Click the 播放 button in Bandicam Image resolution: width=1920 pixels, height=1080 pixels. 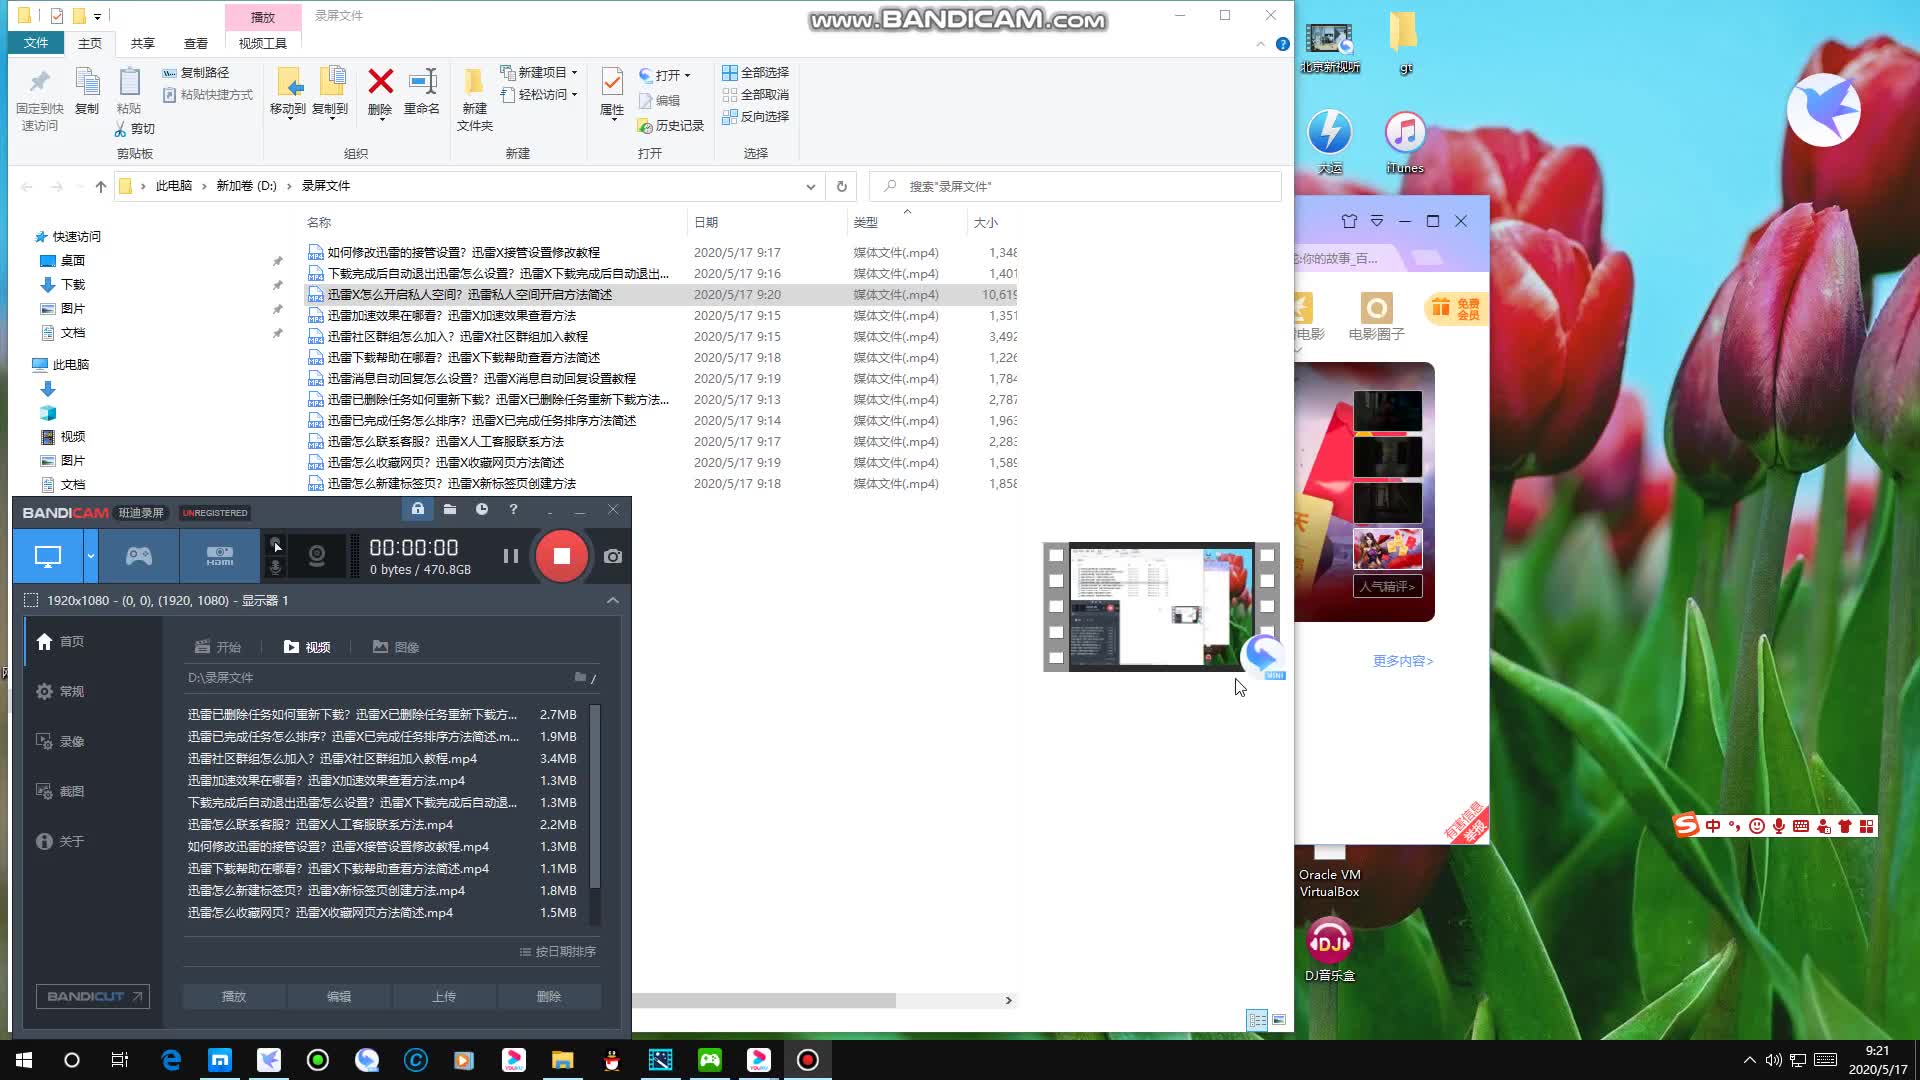234,997
